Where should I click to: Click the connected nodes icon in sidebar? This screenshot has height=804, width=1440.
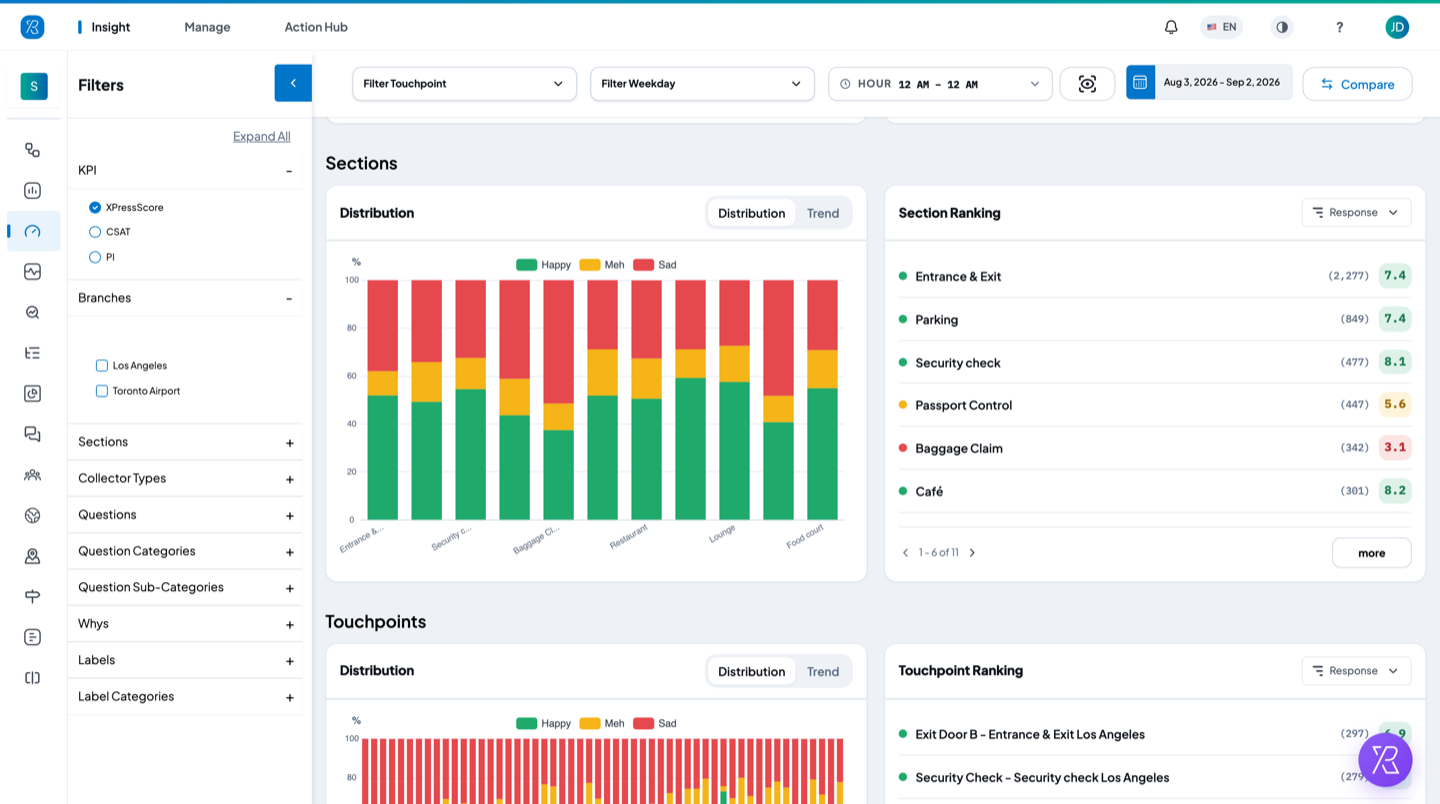(33, 150)
